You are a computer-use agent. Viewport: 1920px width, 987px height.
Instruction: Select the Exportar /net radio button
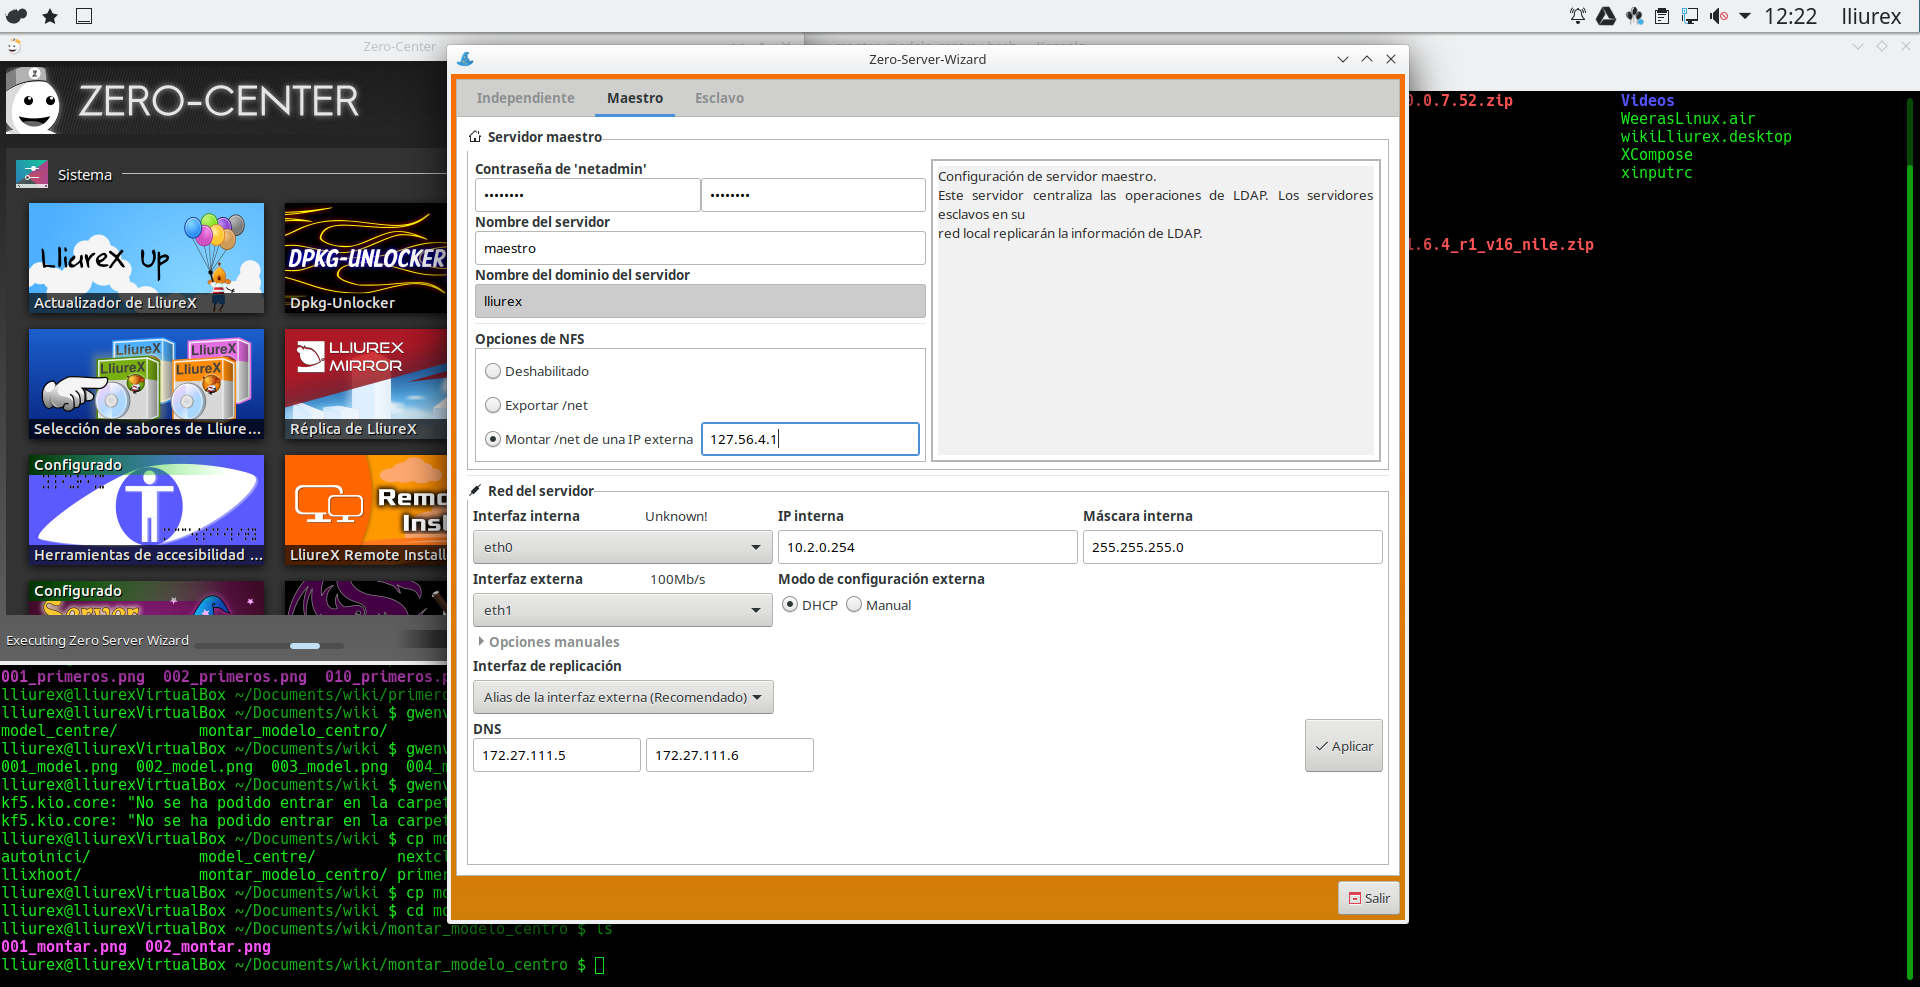pyautogui.click(x=493, y=405)
